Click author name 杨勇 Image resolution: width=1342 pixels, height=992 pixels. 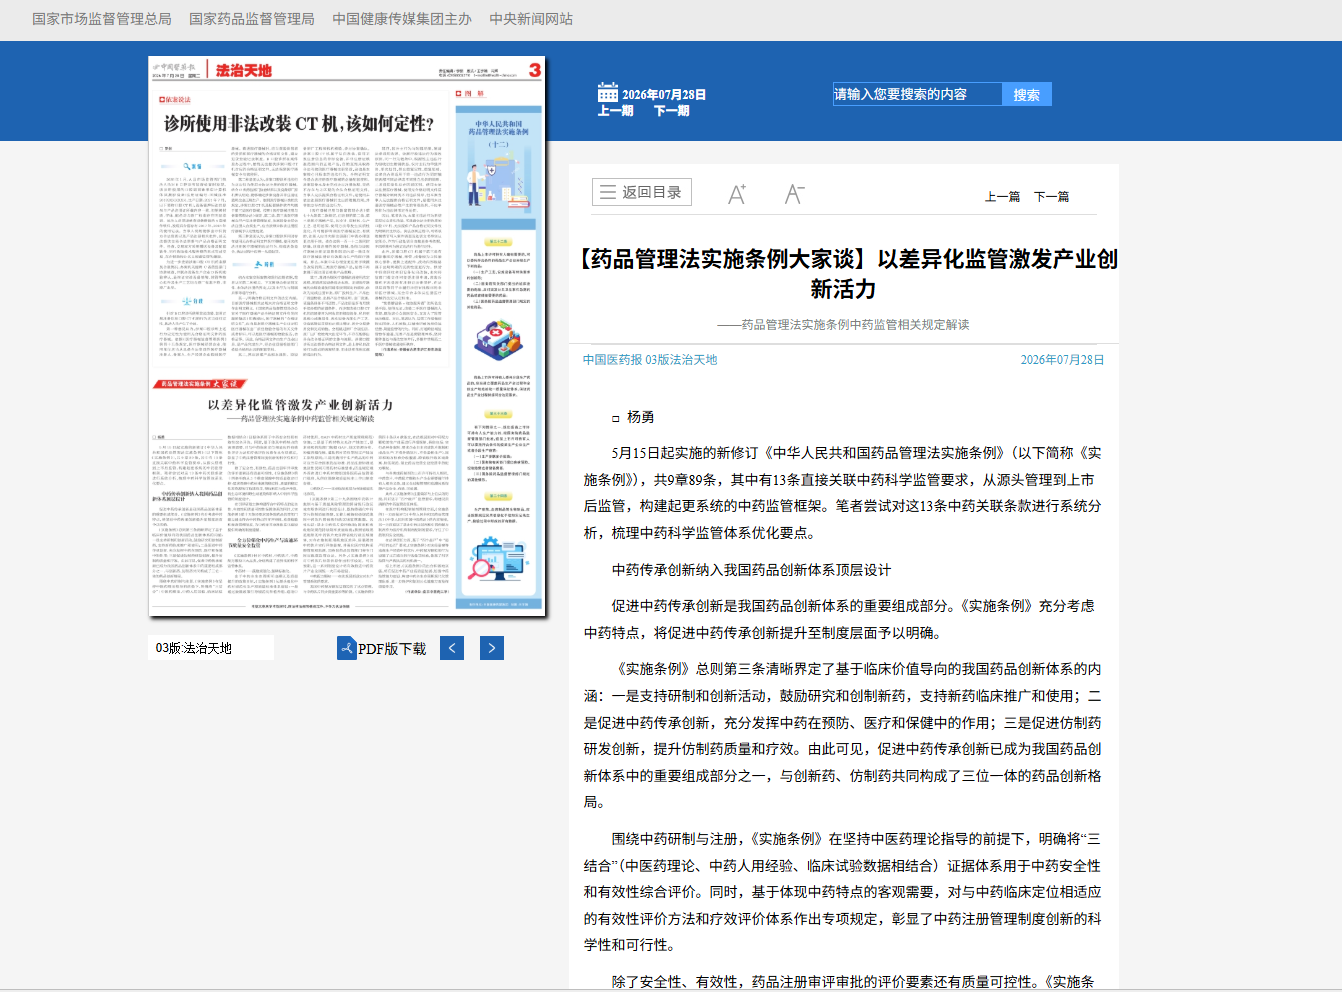click(x=640, y=417)
